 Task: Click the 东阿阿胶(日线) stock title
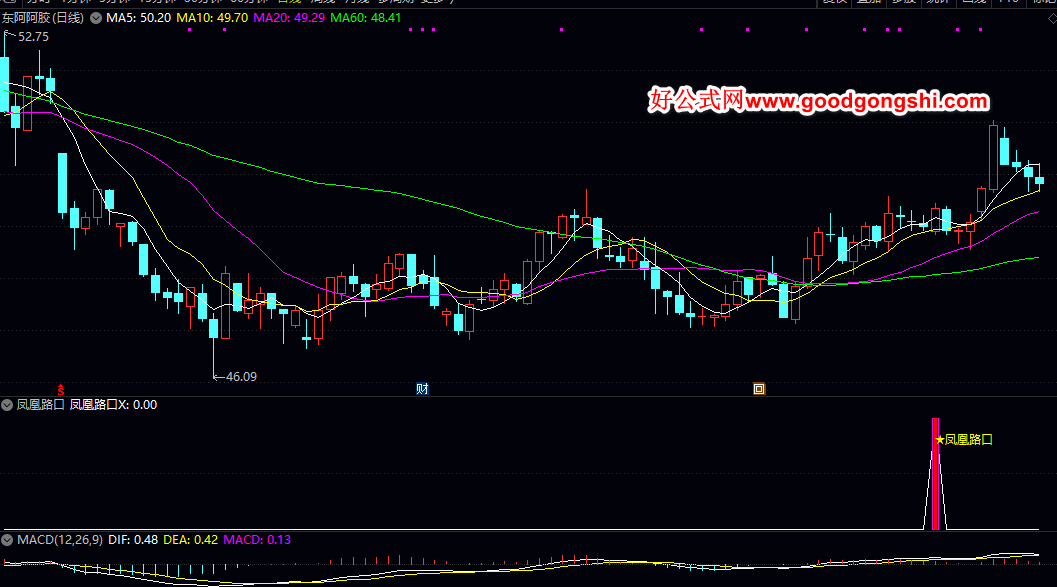coord(42,18)
